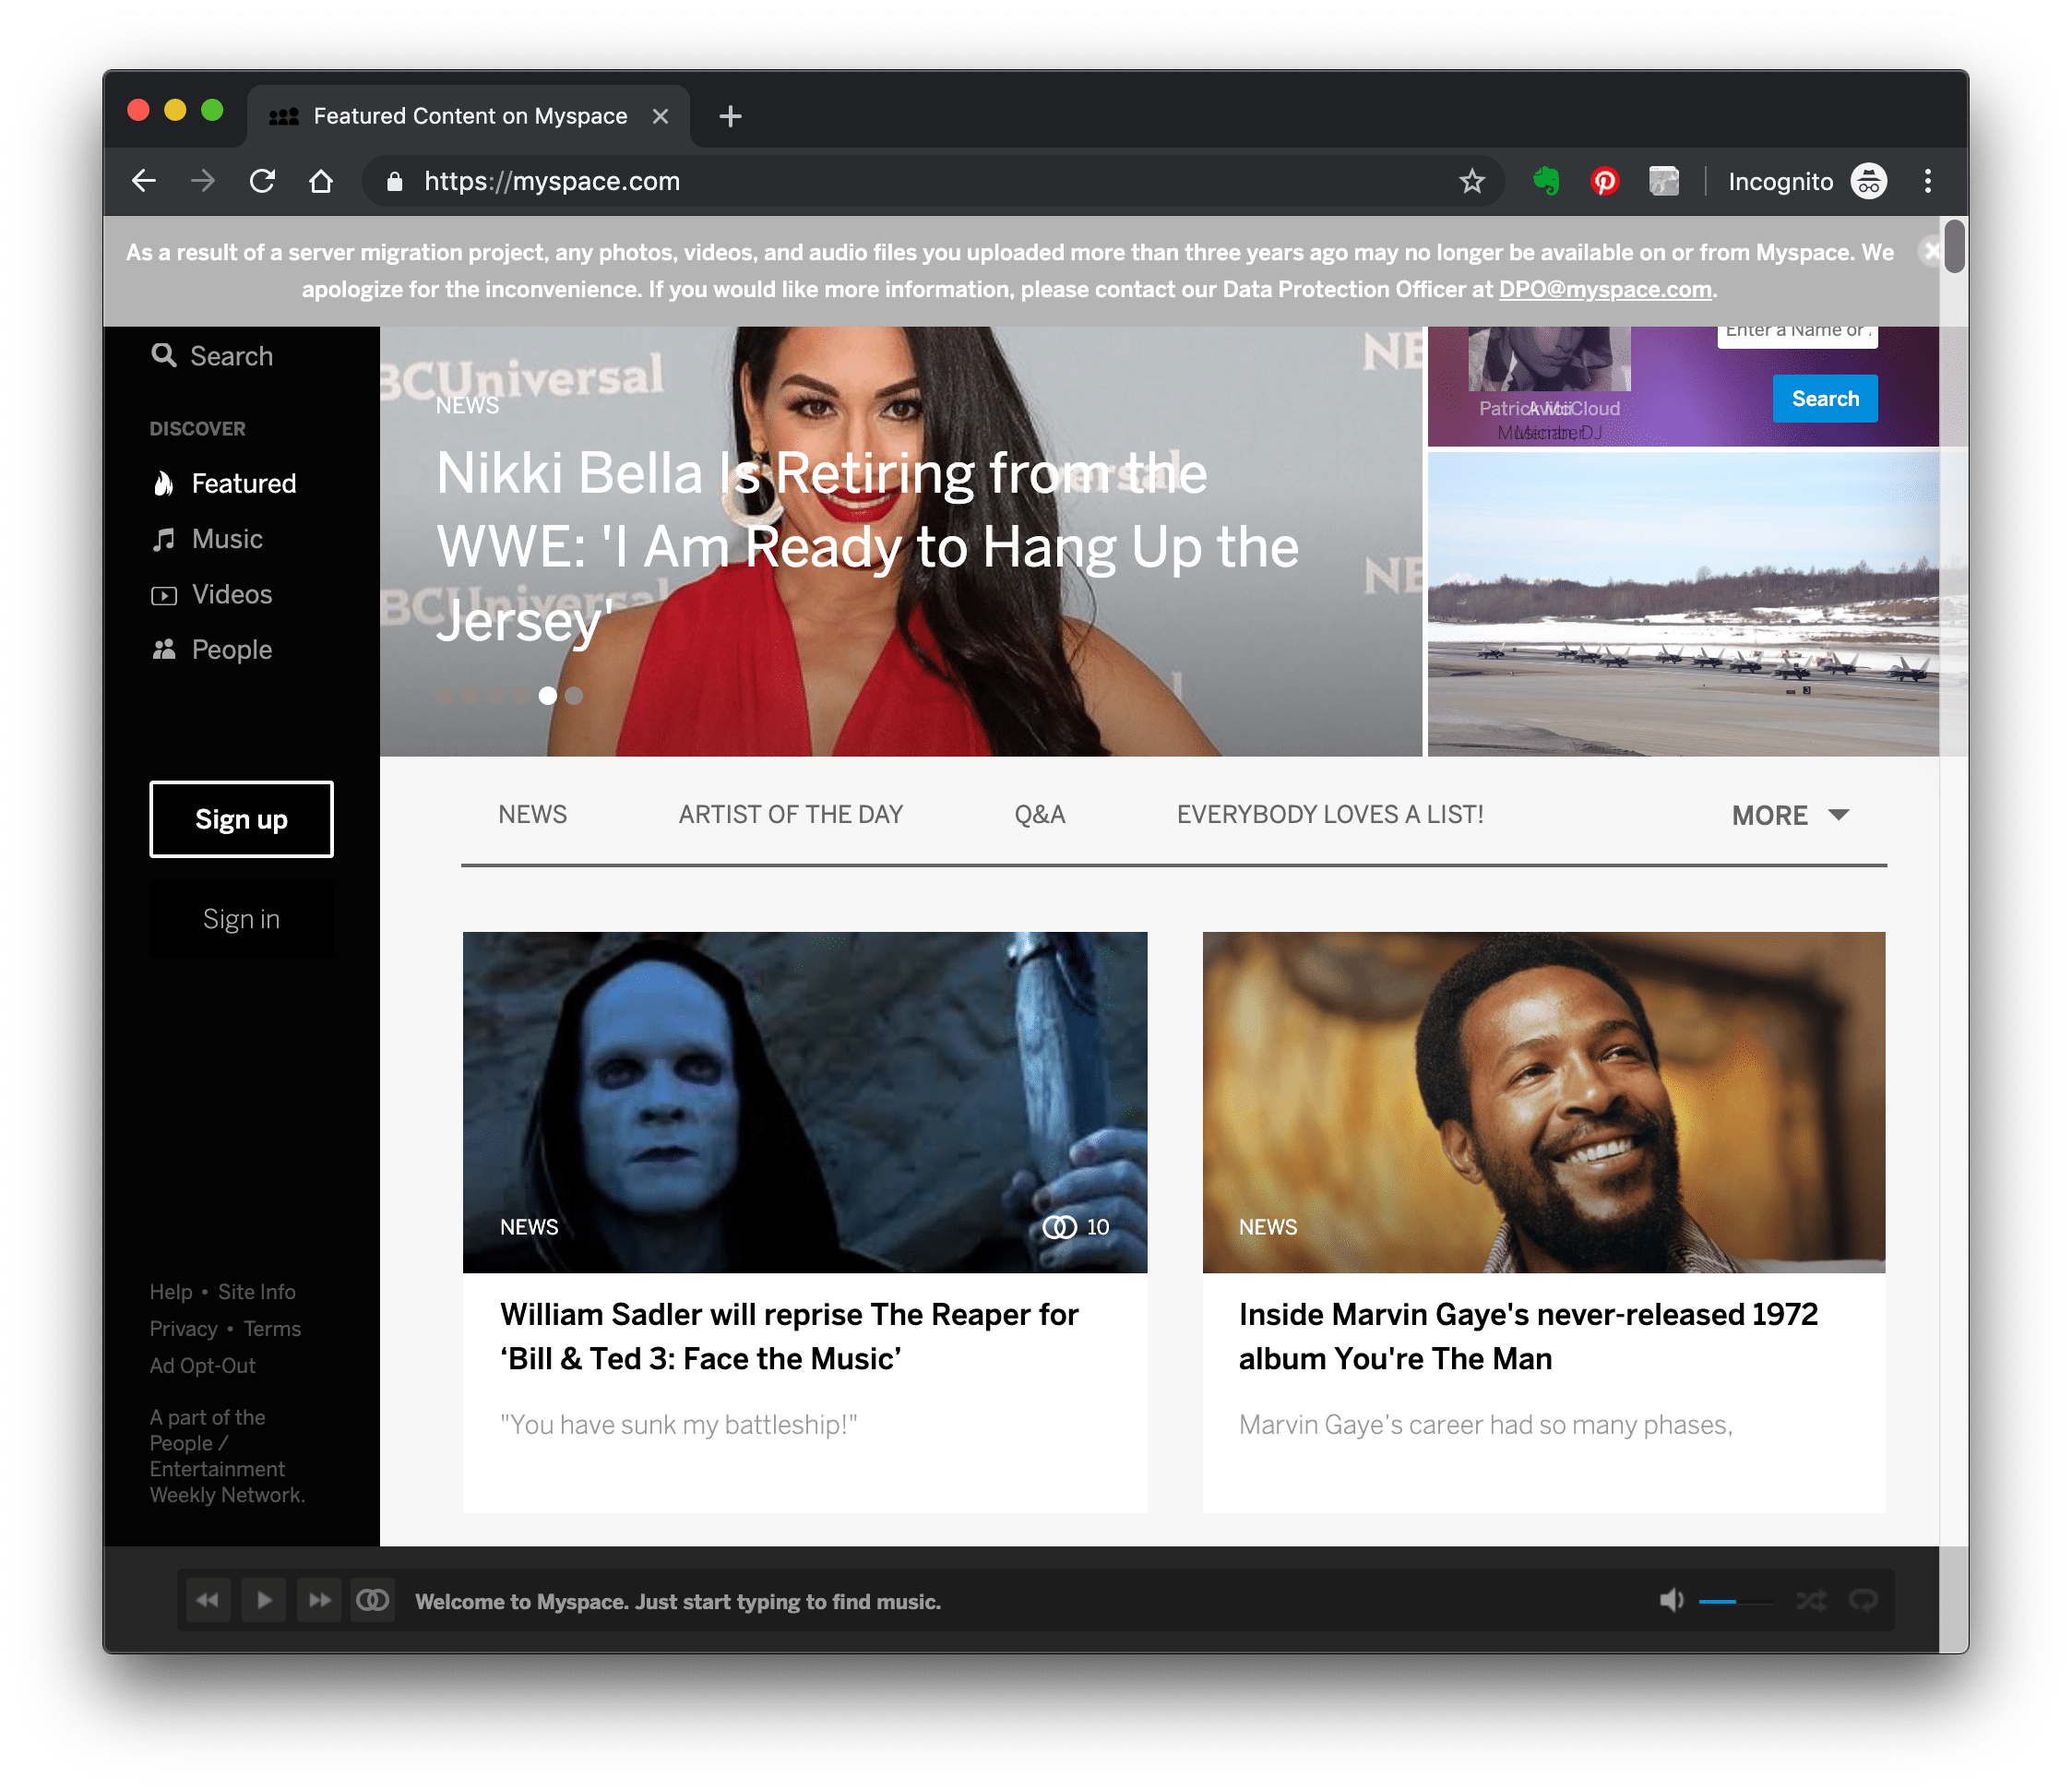This screenshot has width=2072, height=1790.
Task: Play music in the bottom player
Action: 264,1600
